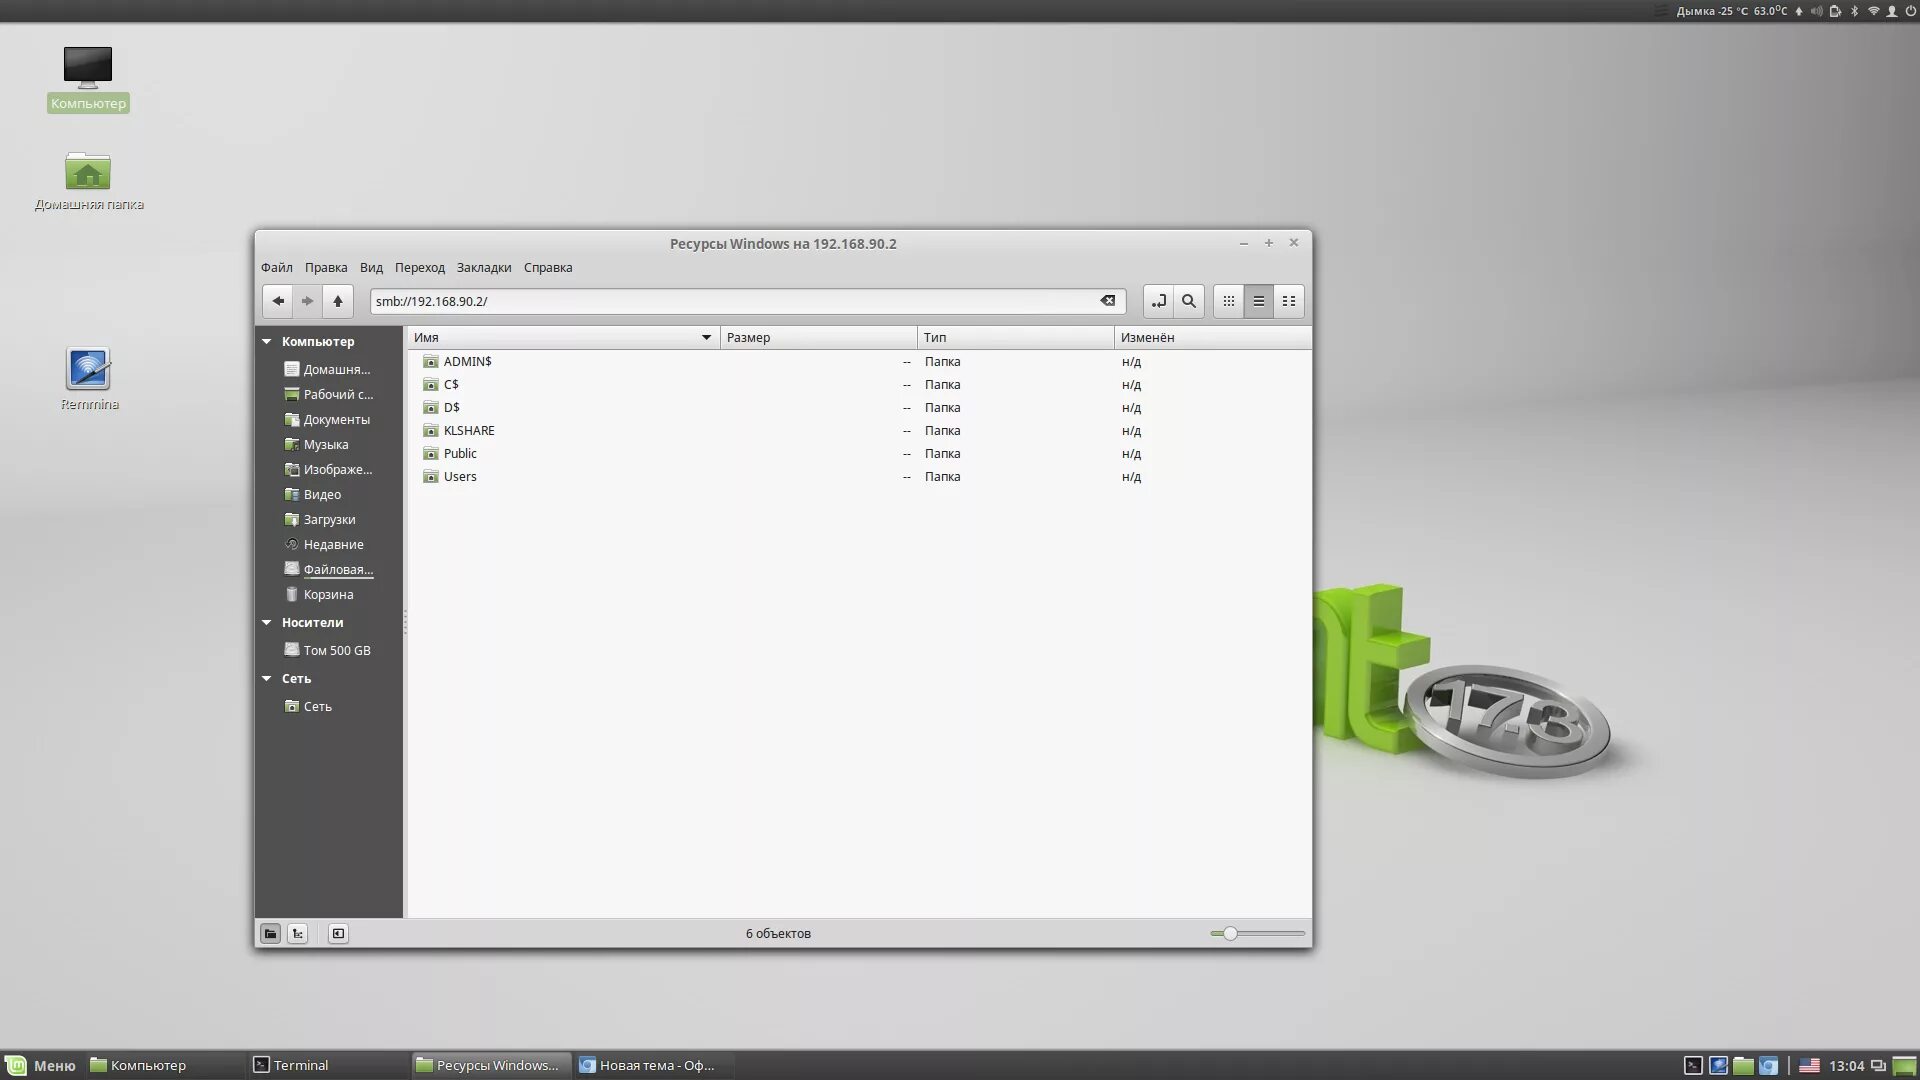Open the Закладки menu
This screenshot has width=1920, height=1080.
[484, 268]
